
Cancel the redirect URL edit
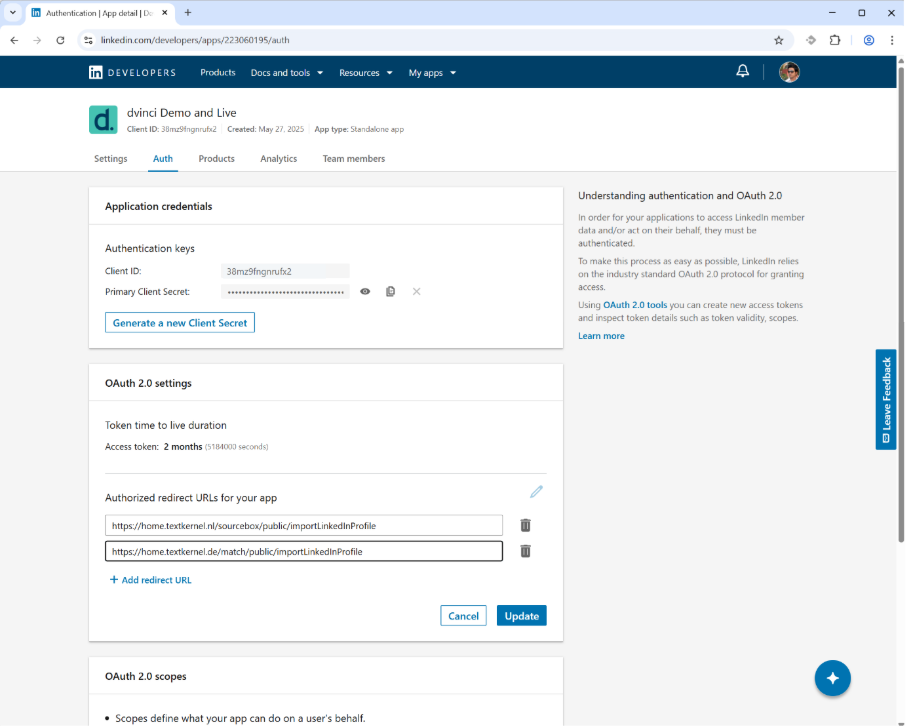463,616
